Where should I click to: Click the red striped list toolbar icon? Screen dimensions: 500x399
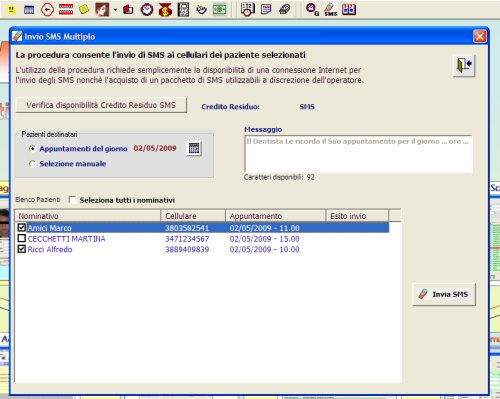tap(66, 9)
